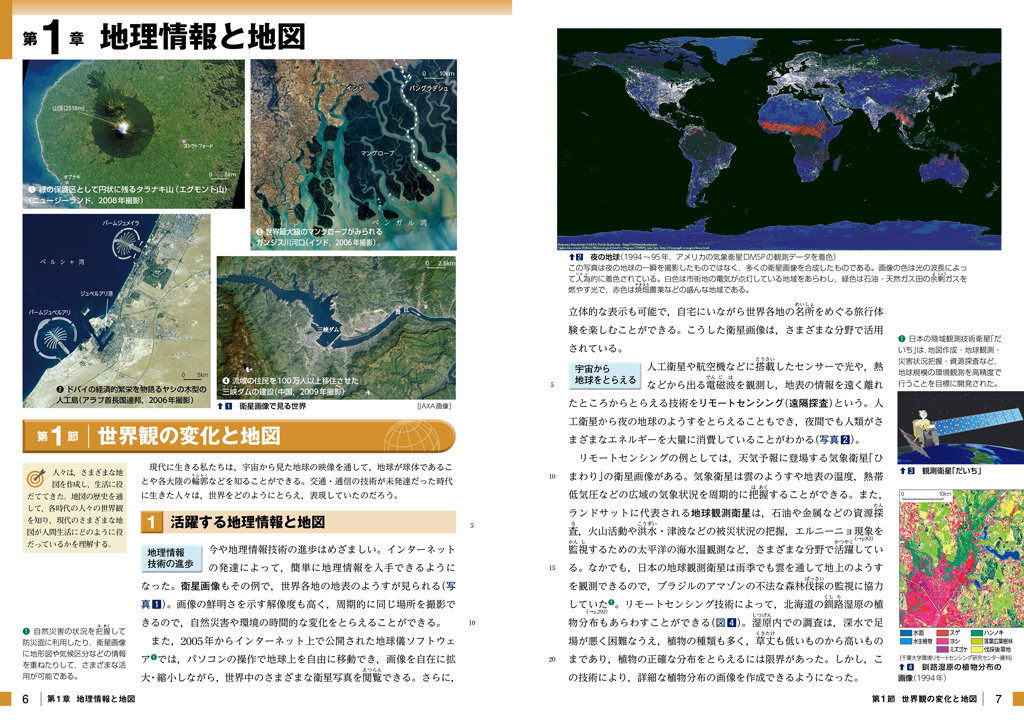1024x723 pixels.
Task: Click page number 6 in the footer
Action: click(25, 699)
